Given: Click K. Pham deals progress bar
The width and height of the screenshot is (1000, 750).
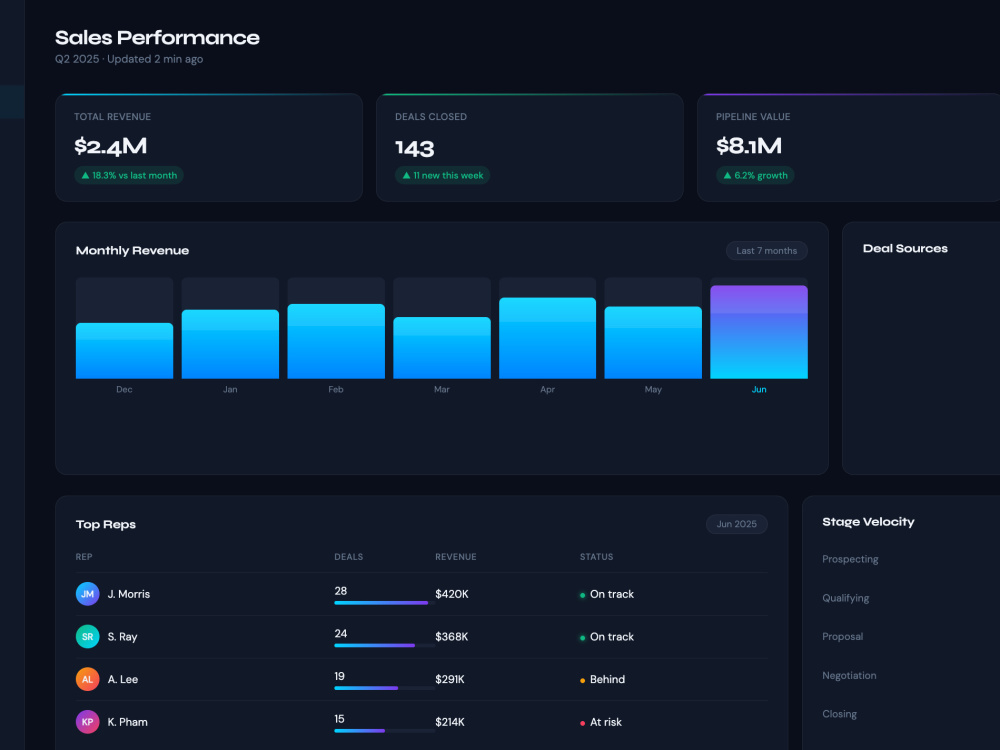Looking at the screenshot, I should (x=385, y=731).
